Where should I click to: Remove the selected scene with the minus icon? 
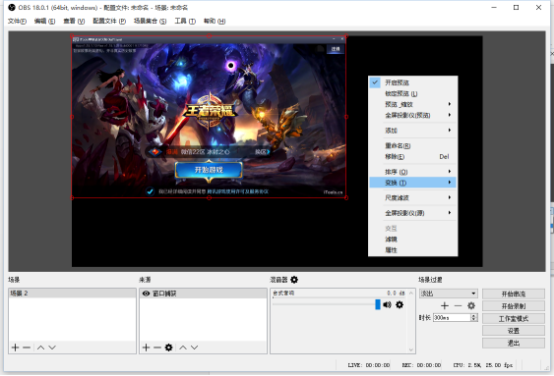tap(26, 347)
